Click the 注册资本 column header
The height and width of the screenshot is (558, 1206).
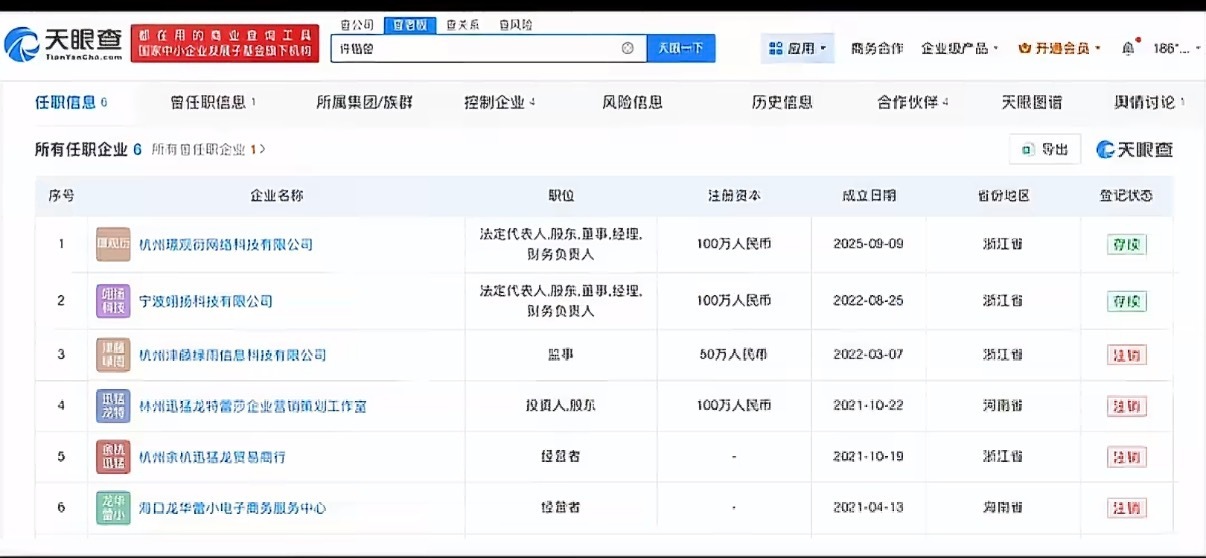click(x=734, y=196)
